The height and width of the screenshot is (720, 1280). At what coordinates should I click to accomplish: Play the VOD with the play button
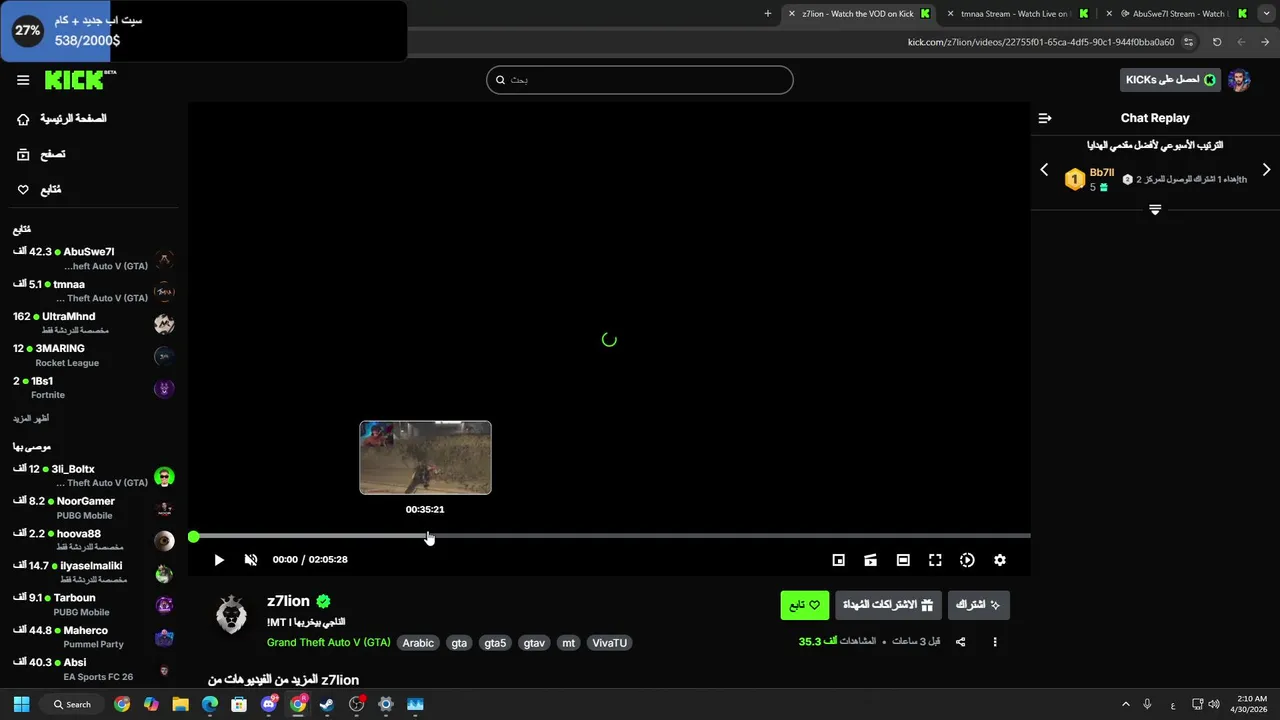pyautogui.click(x=219, y=560)
